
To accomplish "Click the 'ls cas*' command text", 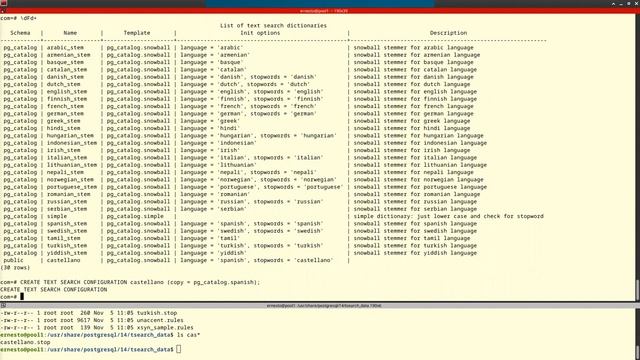I will [x=189, y=335].
